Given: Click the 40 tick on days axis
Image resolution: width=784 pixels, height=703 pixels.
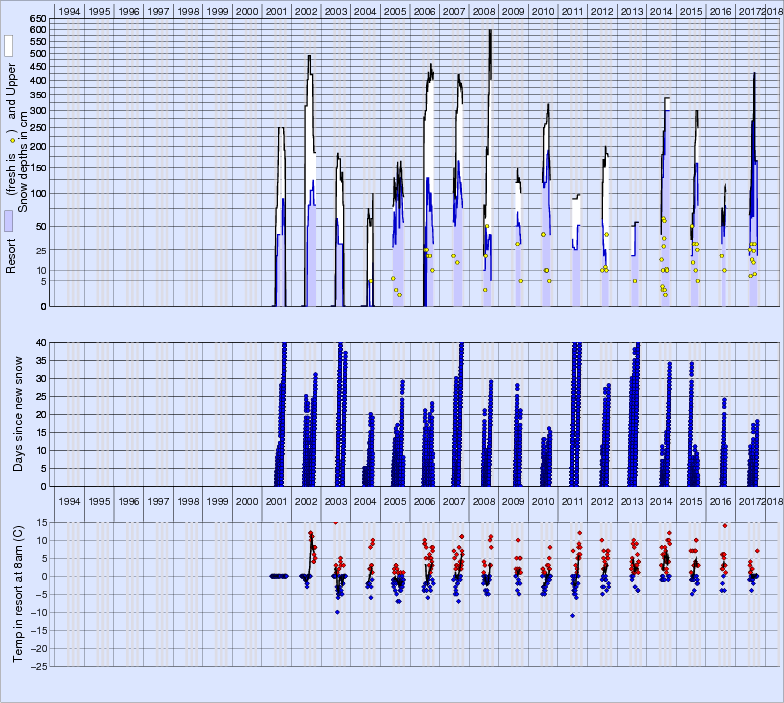Looking at the screenshot, I should coord(41,342).
